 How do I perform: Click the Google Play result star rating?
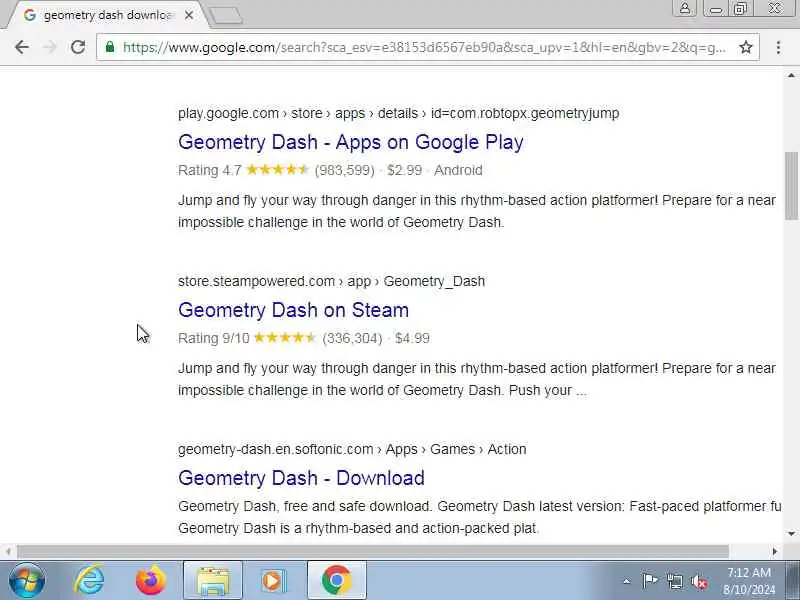(x=278, y=169)
